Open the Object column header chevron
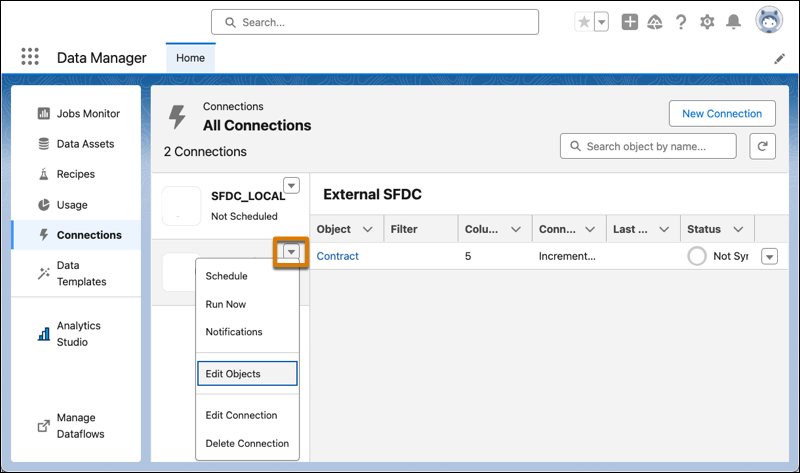 (x=367, y=230)
